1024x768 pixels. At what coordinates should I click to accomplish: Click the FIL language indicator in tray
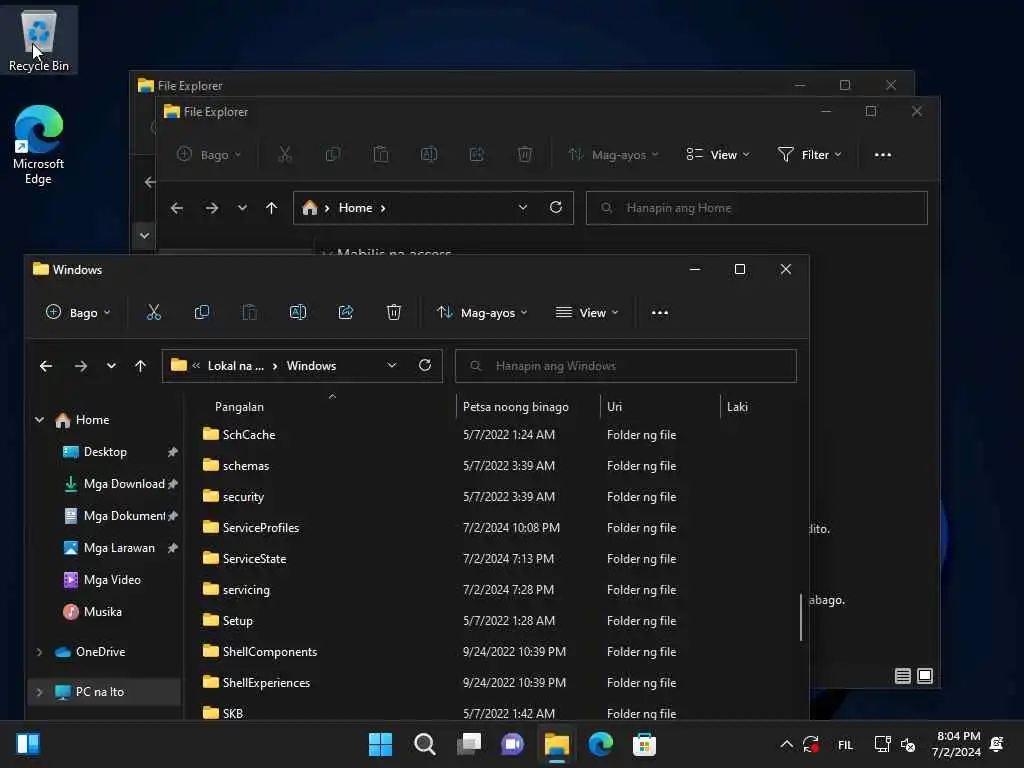pos(845,744)
